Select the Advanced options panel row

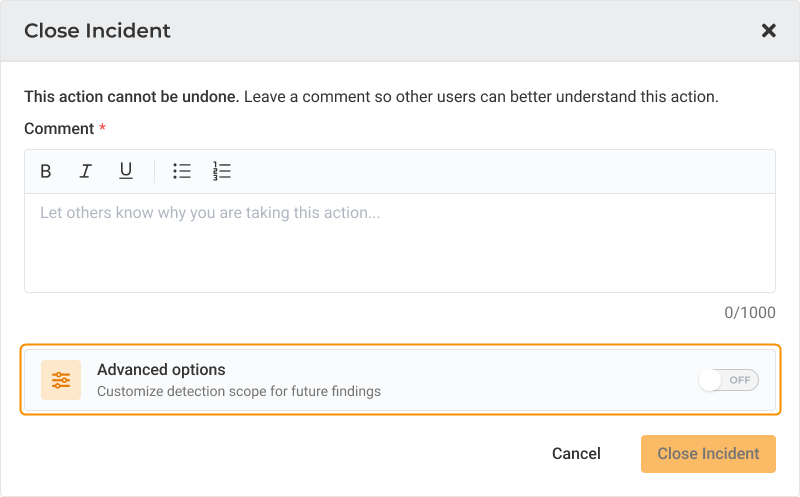[400, 380]
